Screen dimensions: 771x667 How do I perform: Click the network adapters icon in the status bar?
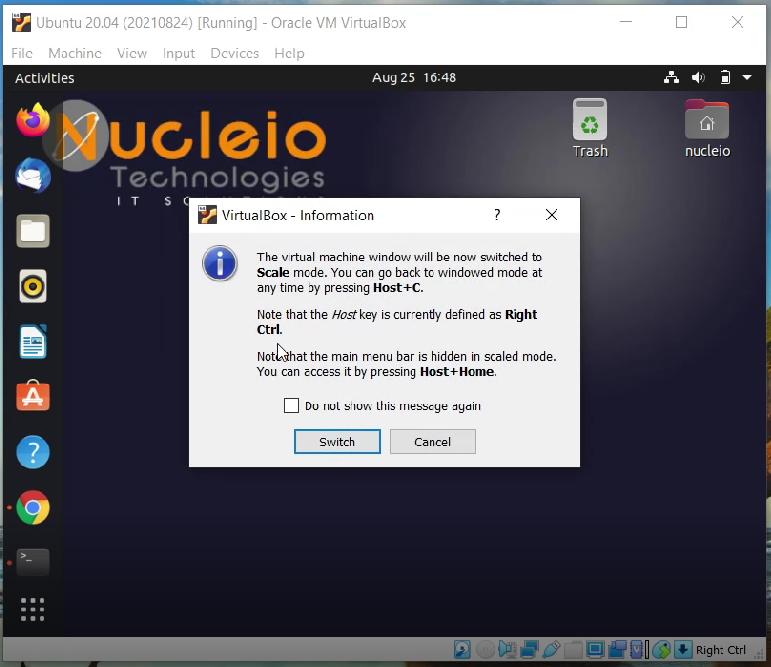click(530, 649)
